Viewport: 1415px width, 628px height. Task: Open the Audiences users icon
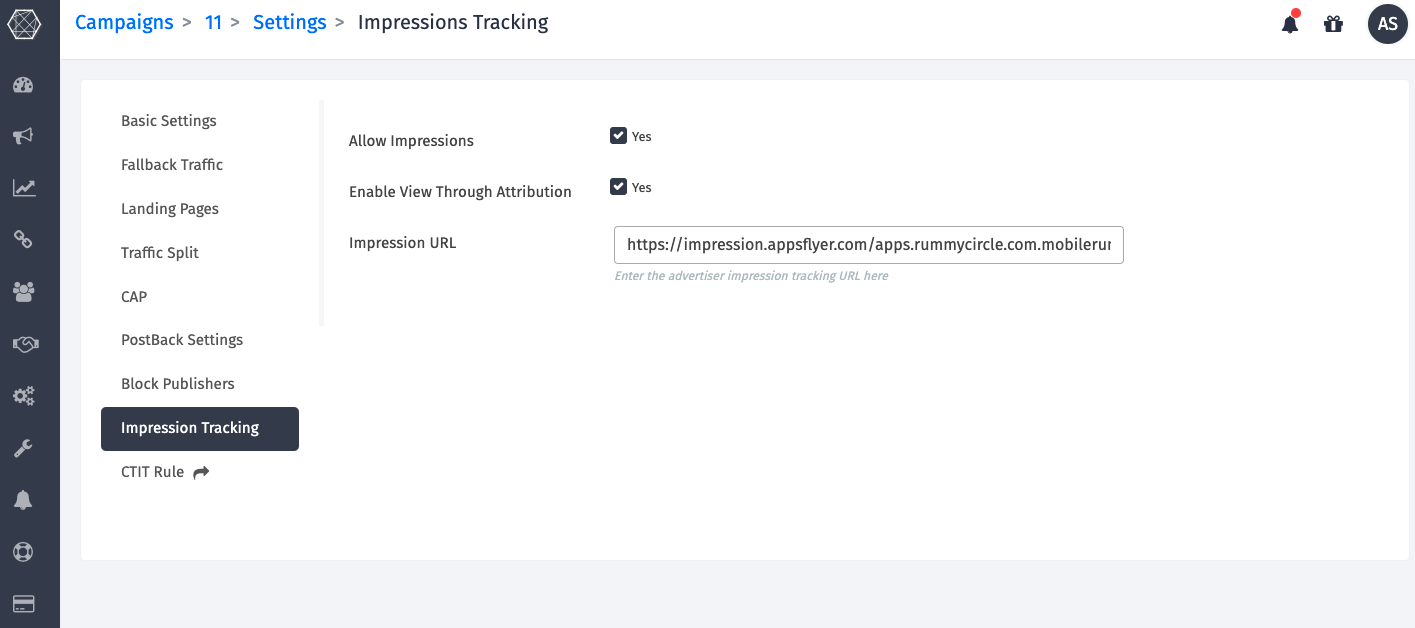(23, 291)
